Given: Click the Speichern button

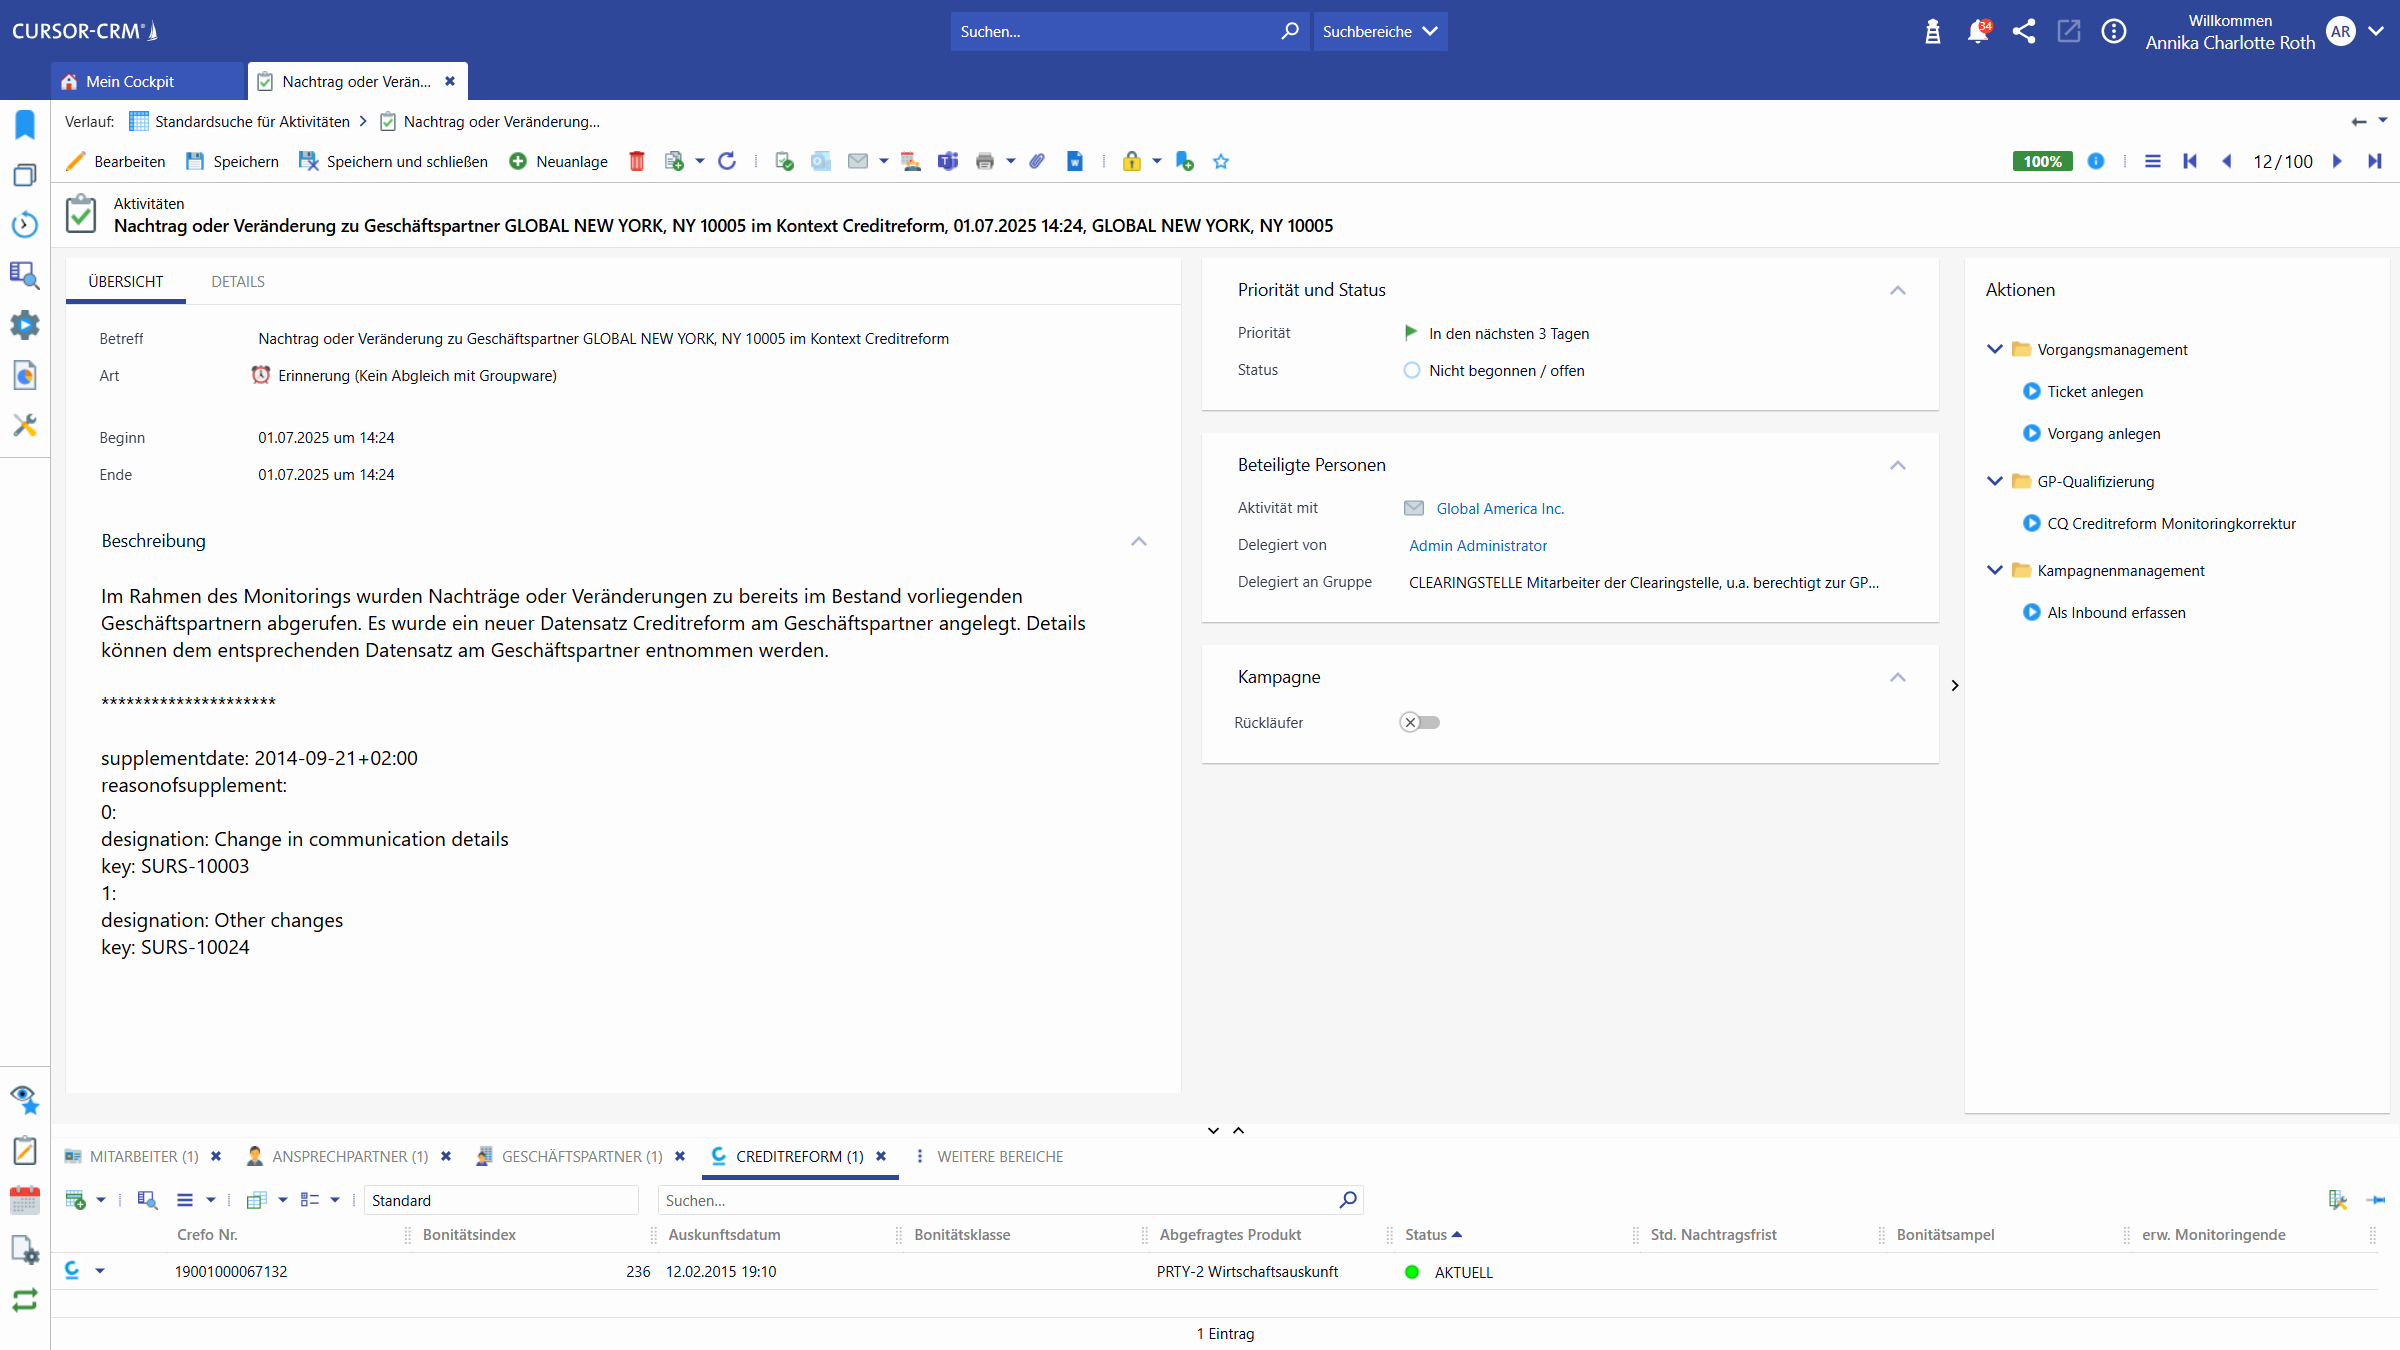Looking at the screenshot, I should point(233,161).
